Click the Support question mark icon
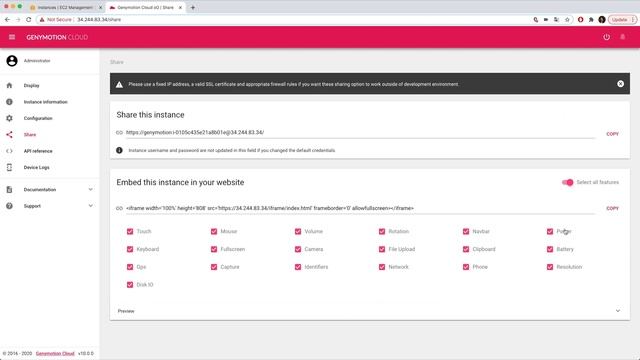Screen dimensions: 640x360 (x=9, y=206)
